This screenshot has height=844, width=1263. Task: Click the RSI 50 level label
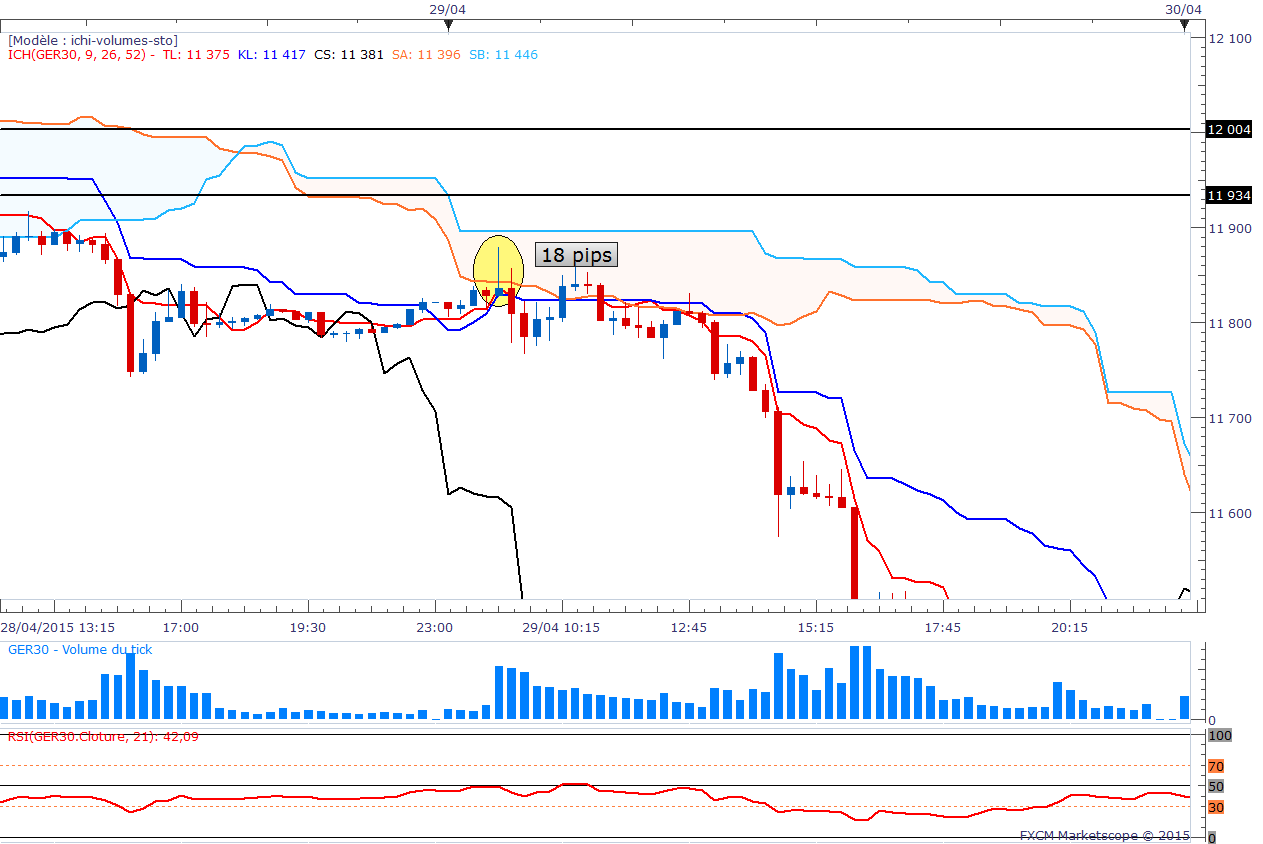point(1216,786)
